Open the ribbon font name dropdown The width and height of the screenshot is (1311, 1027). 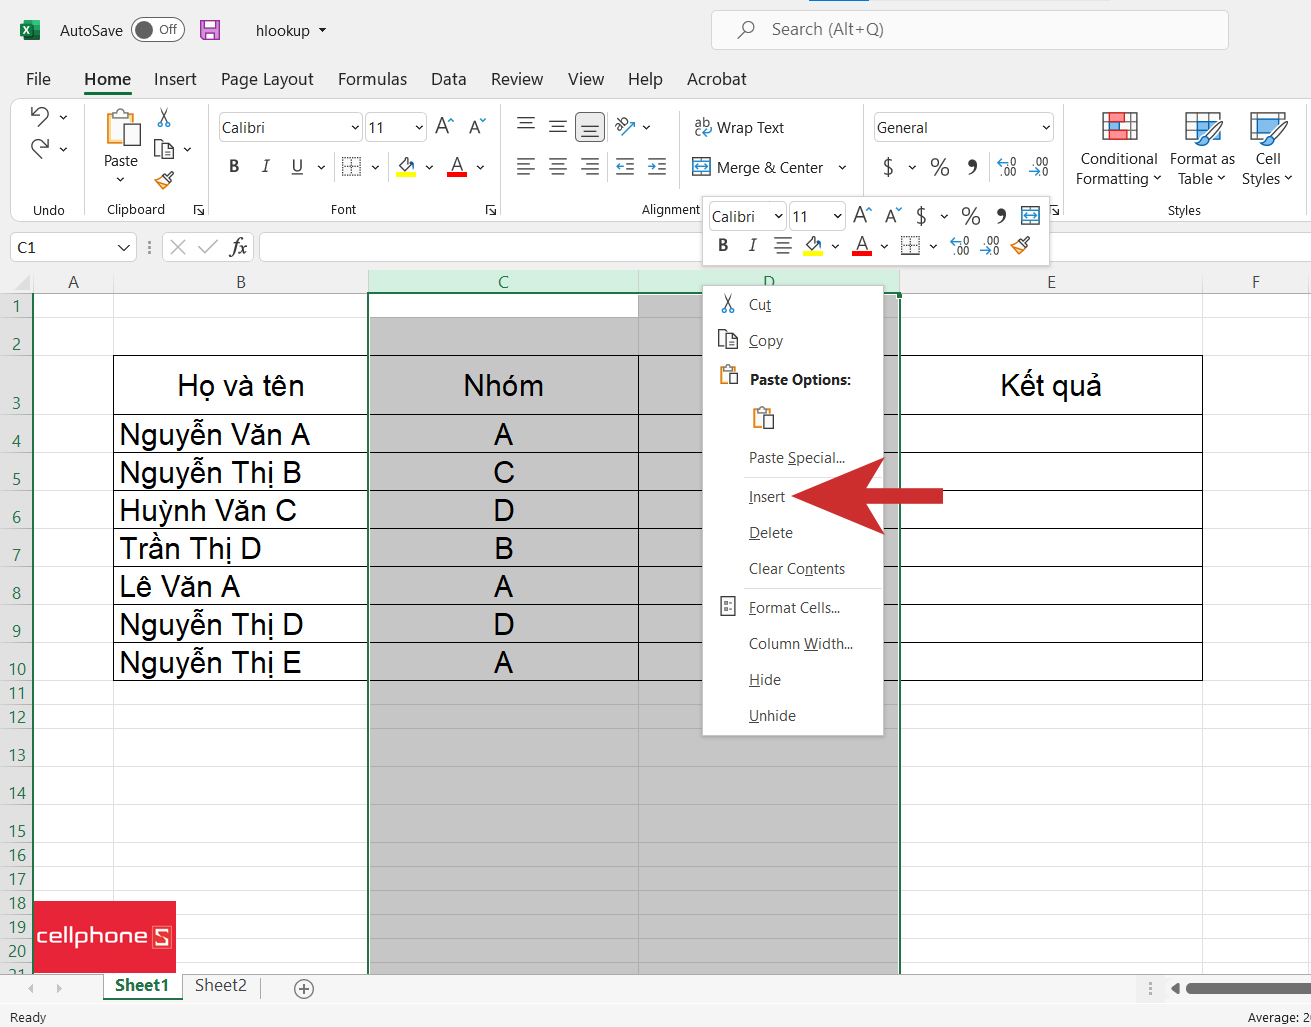355,127
